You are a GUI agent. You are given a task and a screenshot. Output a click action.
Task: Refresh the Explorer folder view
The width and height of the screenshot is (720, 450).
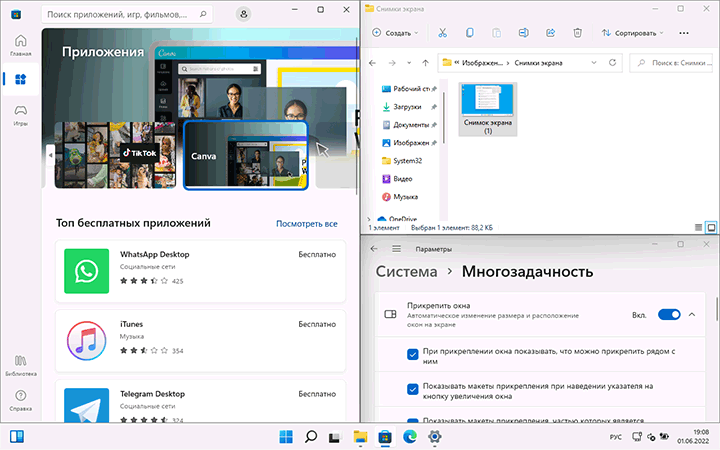click(612, 62)
